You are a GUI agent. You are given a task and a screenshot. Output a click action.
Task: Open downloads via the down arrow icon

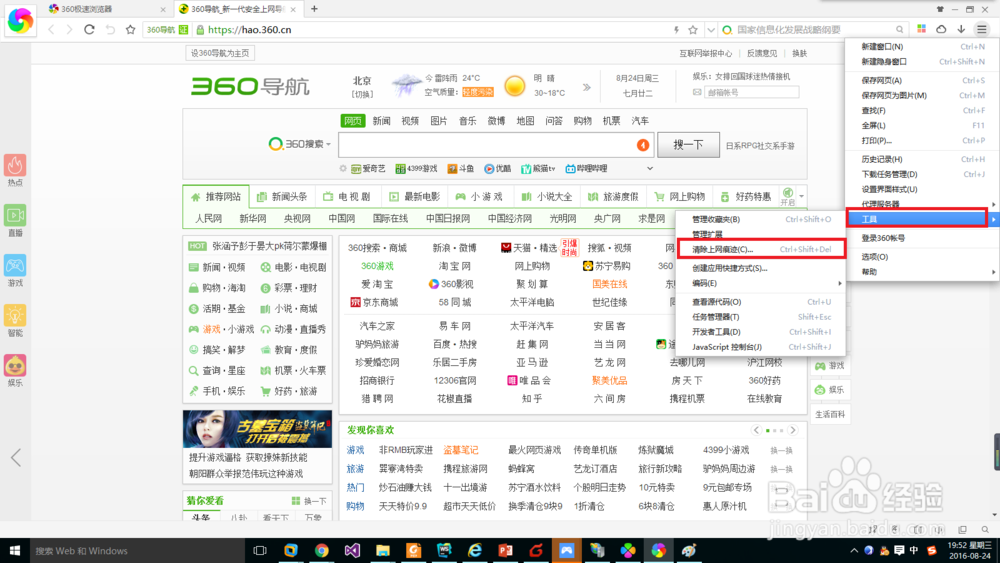tap(961, 29)
